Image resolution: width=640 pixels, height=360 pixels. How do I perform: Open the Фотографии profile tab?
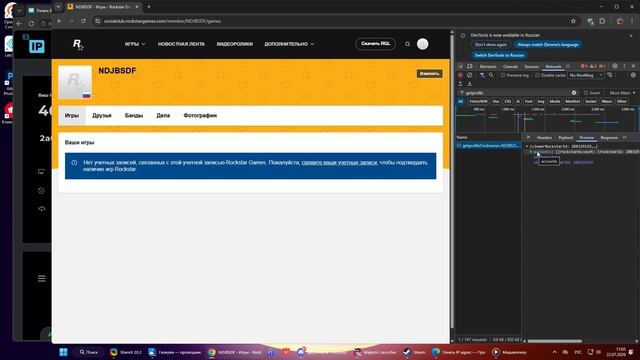coord(200,116)
